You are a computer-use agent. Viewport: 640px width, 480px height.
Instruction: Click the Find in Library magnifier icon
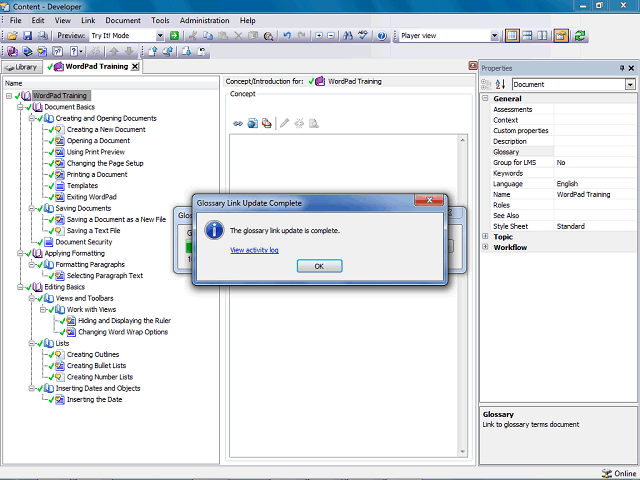coord(268,36)
